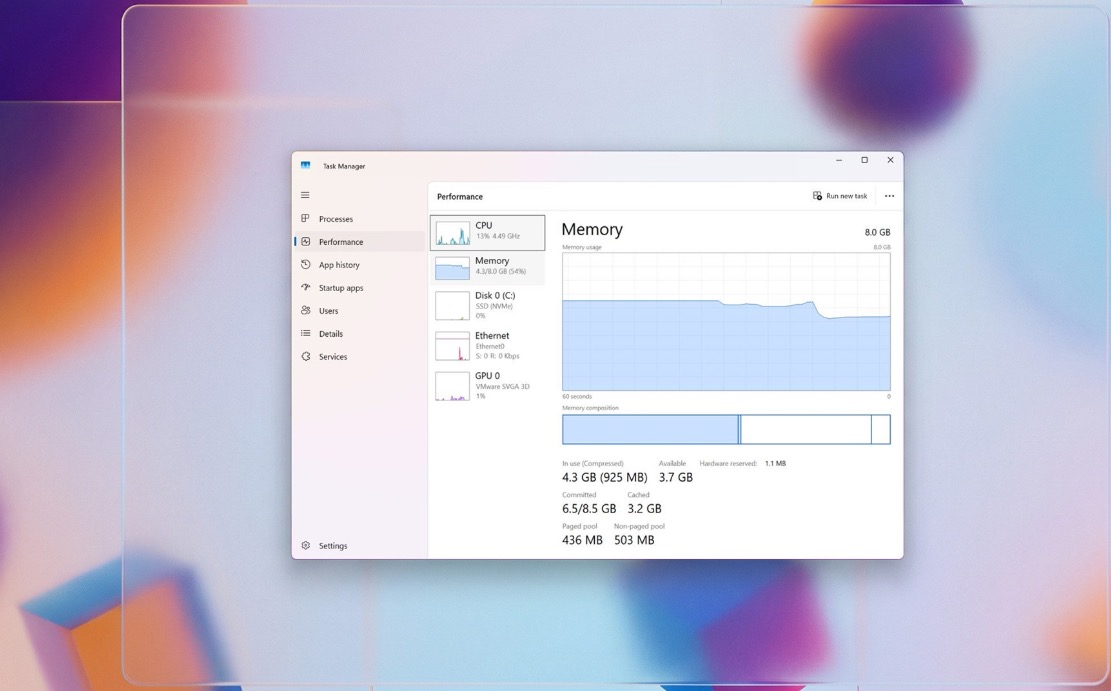Click the Users people icon
The image size is (1111, 691).
[x=305, y=310]
